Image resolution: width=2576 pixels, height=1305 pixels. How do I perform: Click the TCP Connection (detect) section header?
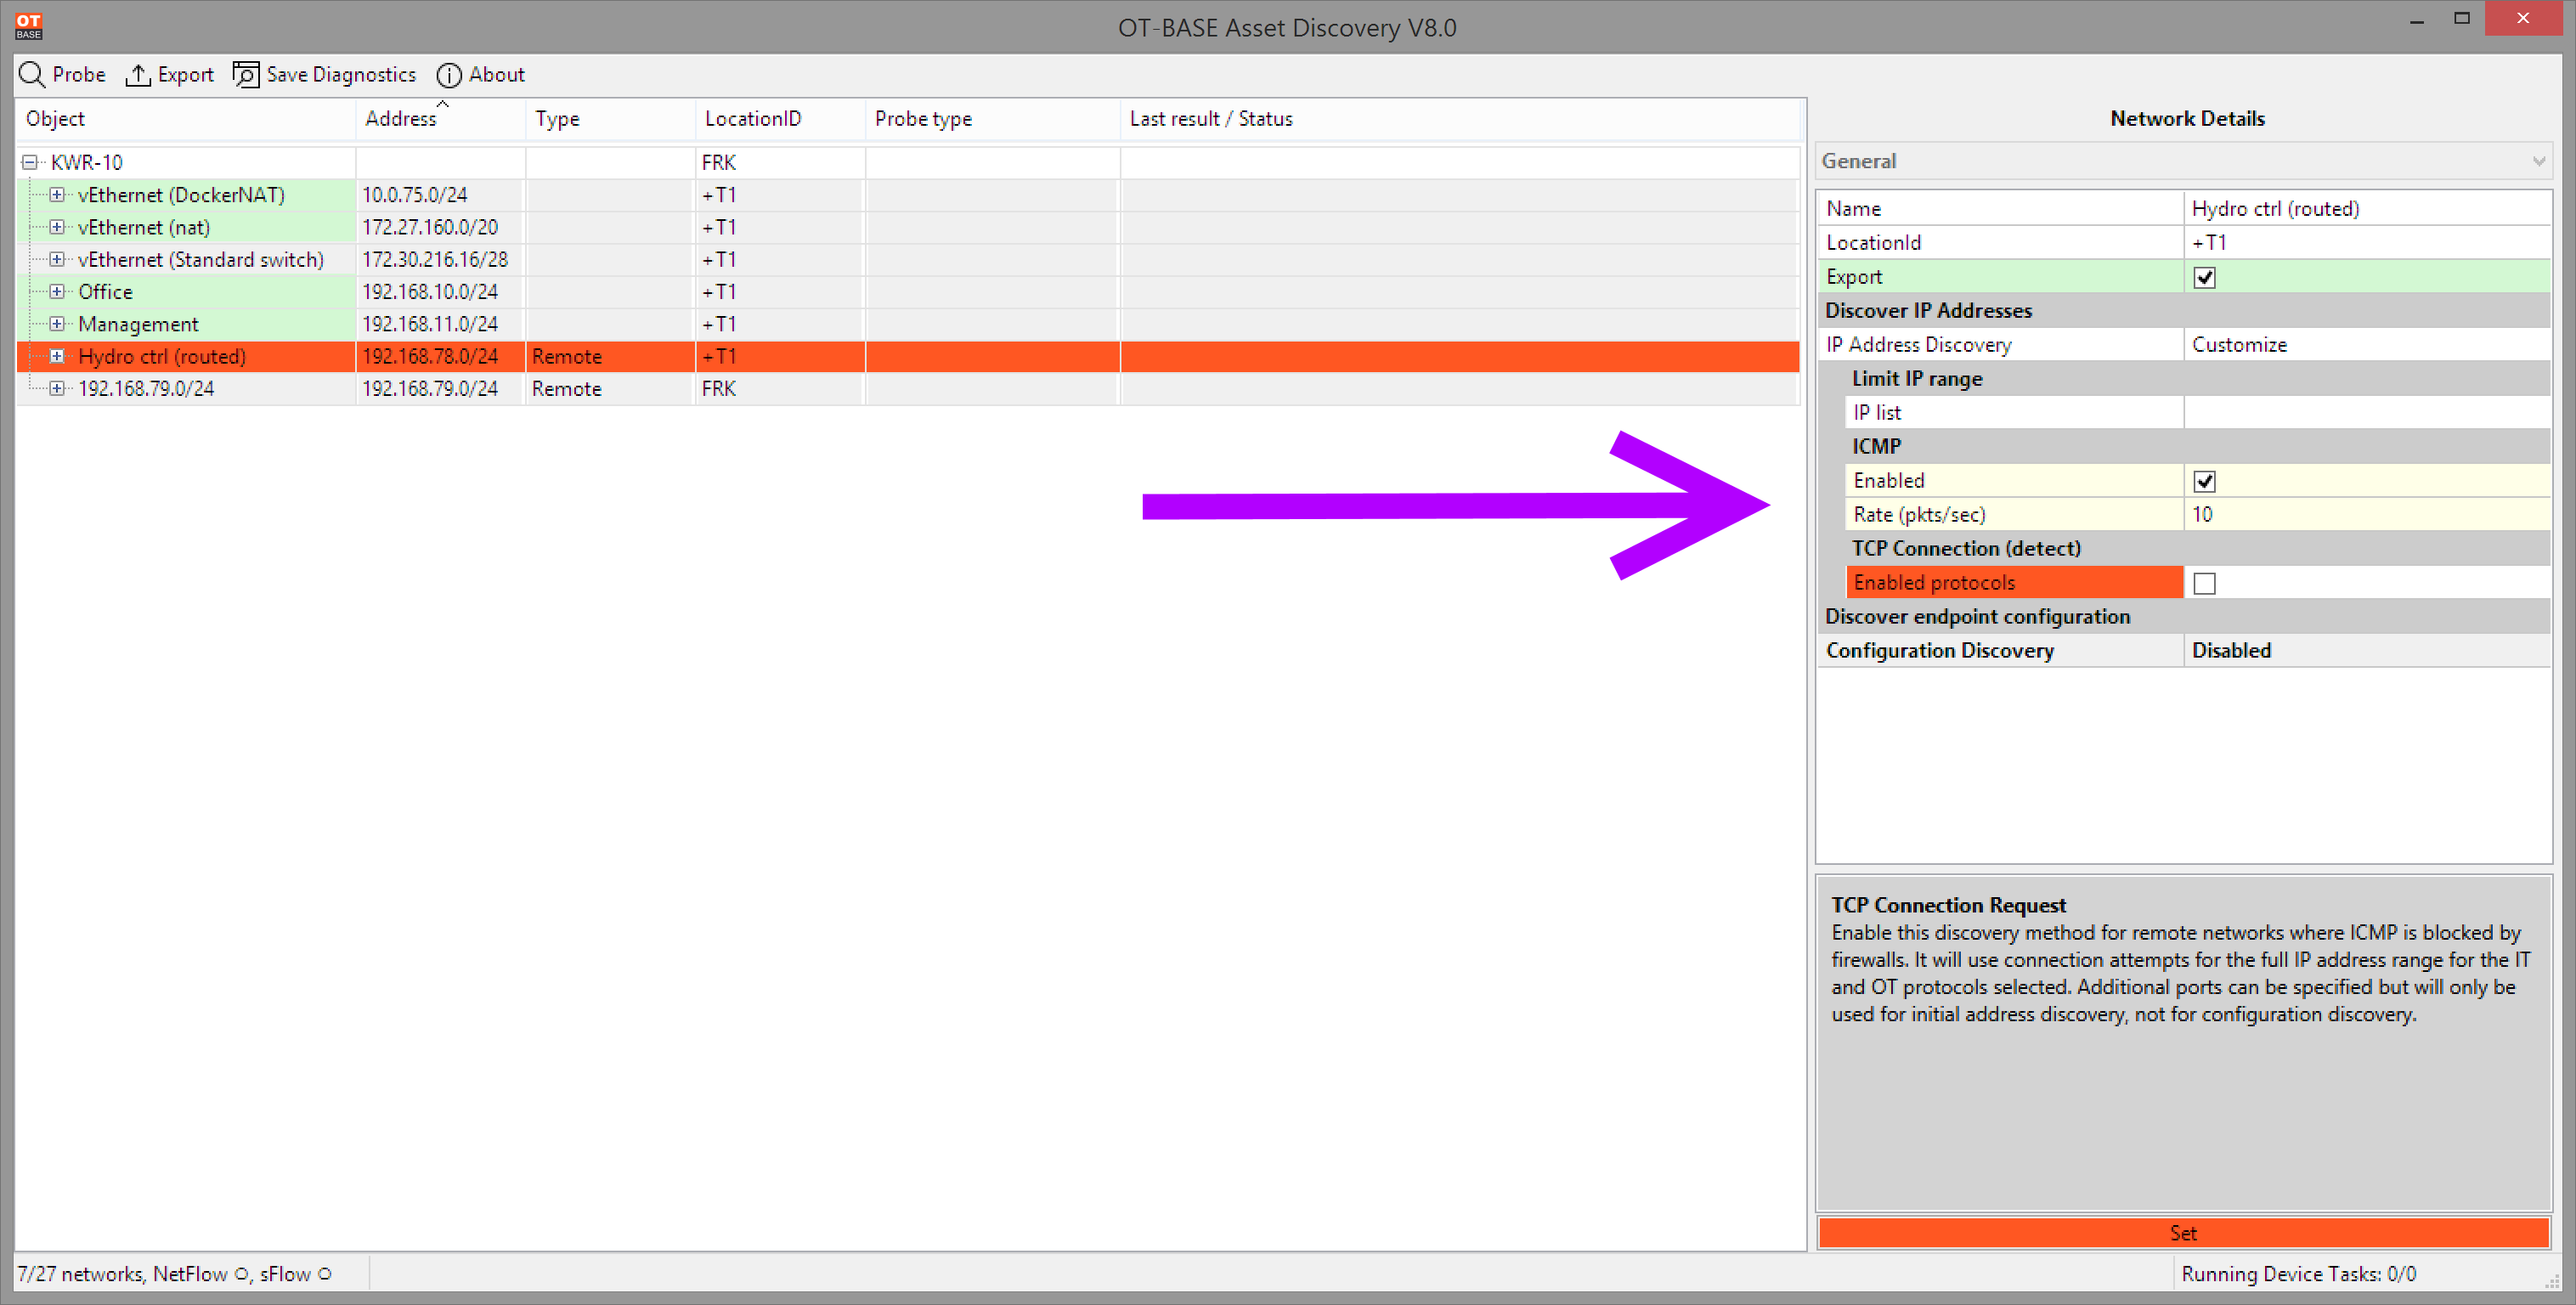coord(2198,549)
